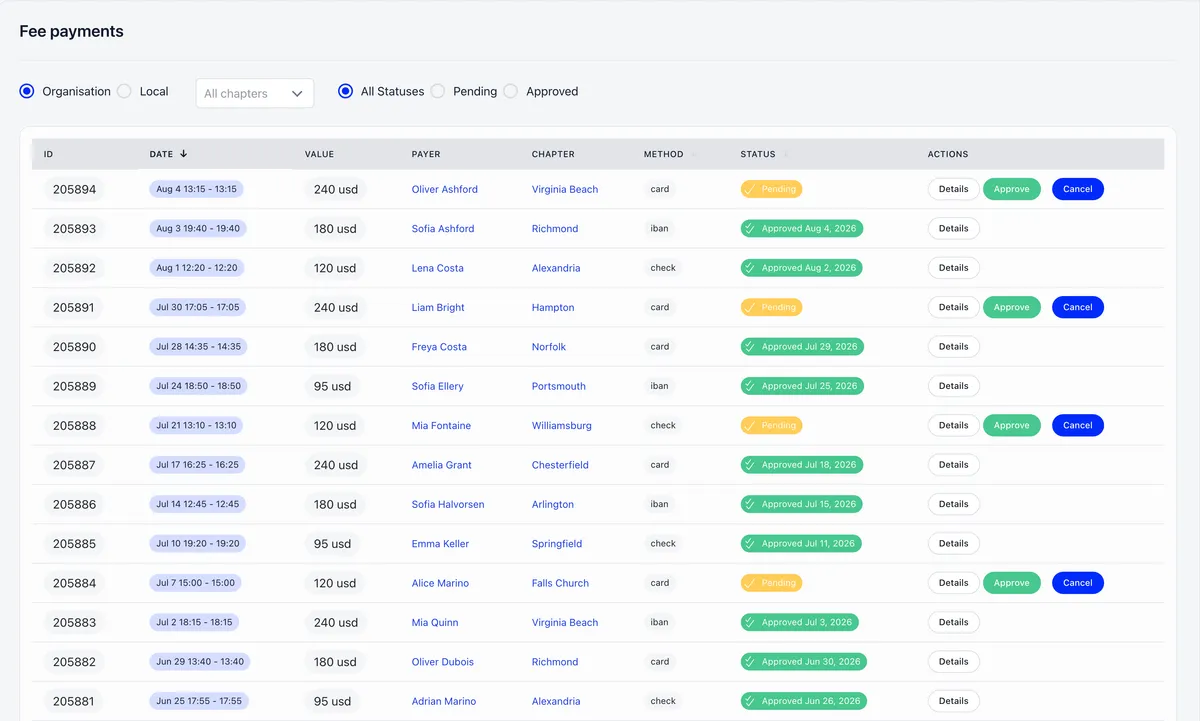Click payer link Sofia Ashford

pos(443,229)
